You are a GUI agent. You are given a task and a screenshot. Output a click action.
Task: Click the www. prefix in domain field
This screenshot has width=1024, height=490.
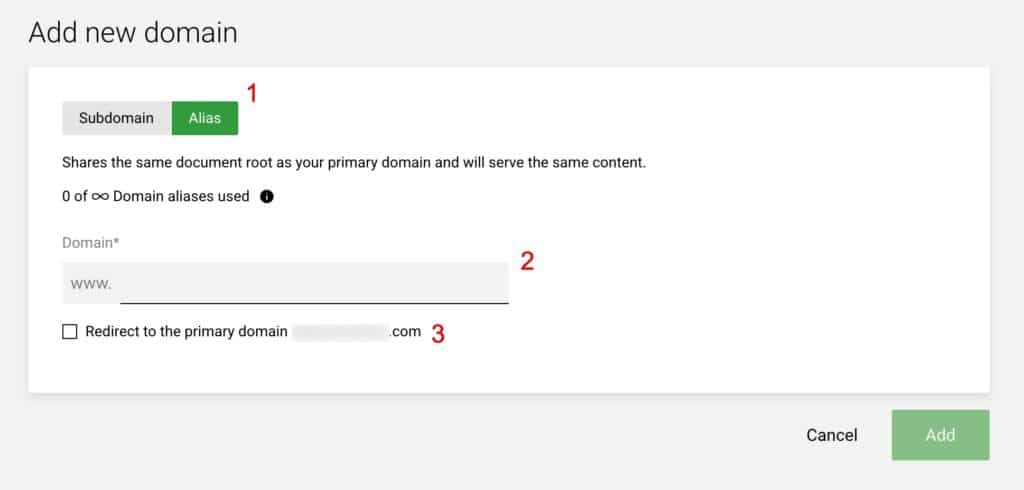point(91,284)
